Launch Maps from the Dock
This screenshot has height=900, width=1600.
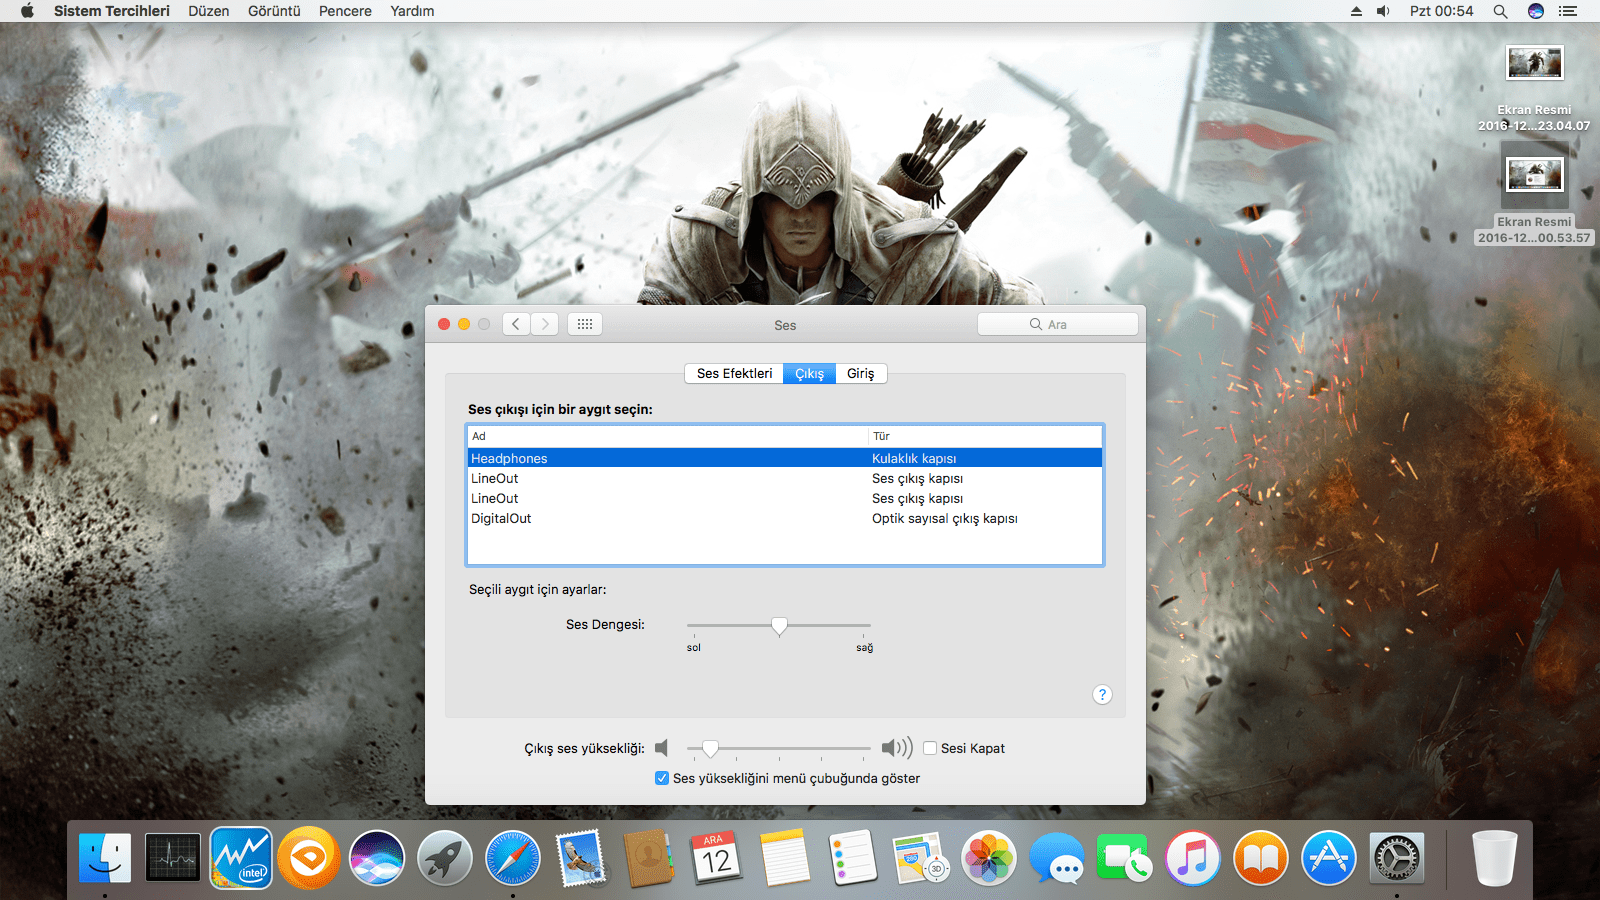click(921, 858)
